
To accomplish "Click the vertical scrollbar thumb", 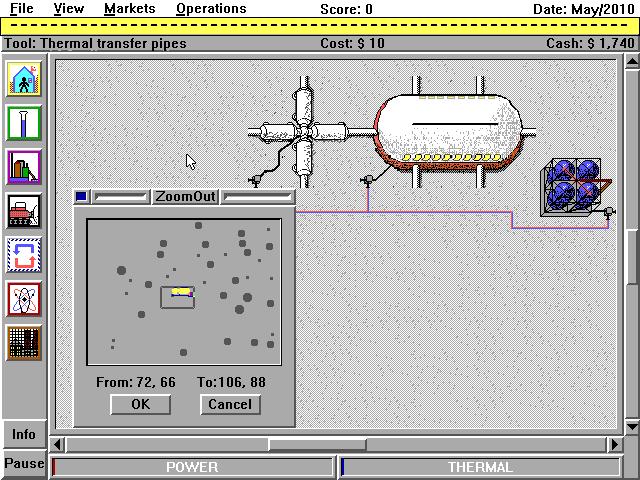I will pos(633,256).
